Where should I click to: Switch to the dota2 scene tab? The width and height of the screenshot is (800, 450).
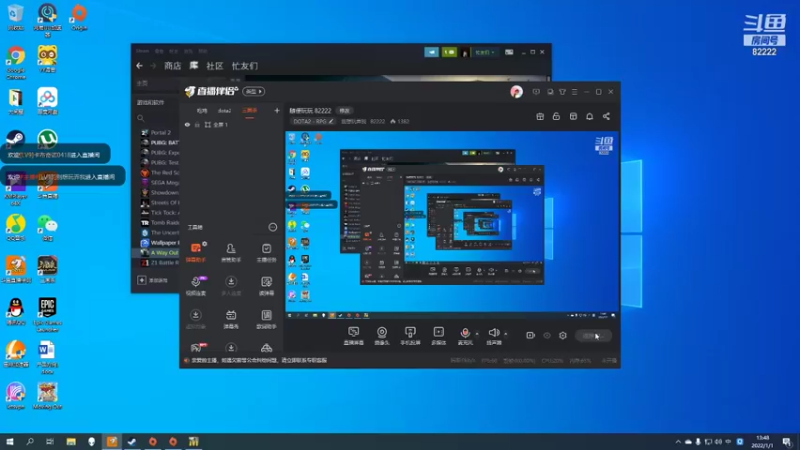[x=224, y=111]
